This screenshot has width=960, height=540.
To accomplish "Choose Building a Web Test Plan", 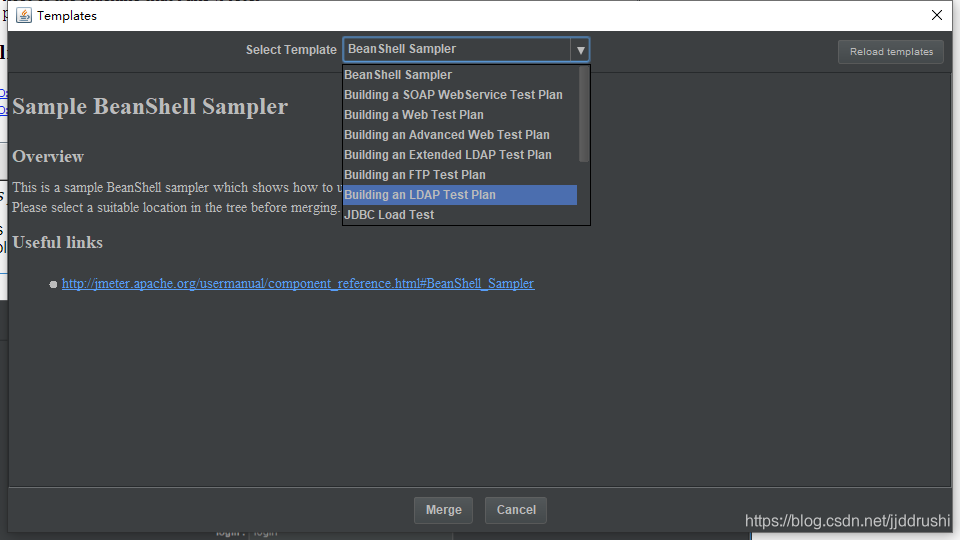I will [x=460, y=114].
